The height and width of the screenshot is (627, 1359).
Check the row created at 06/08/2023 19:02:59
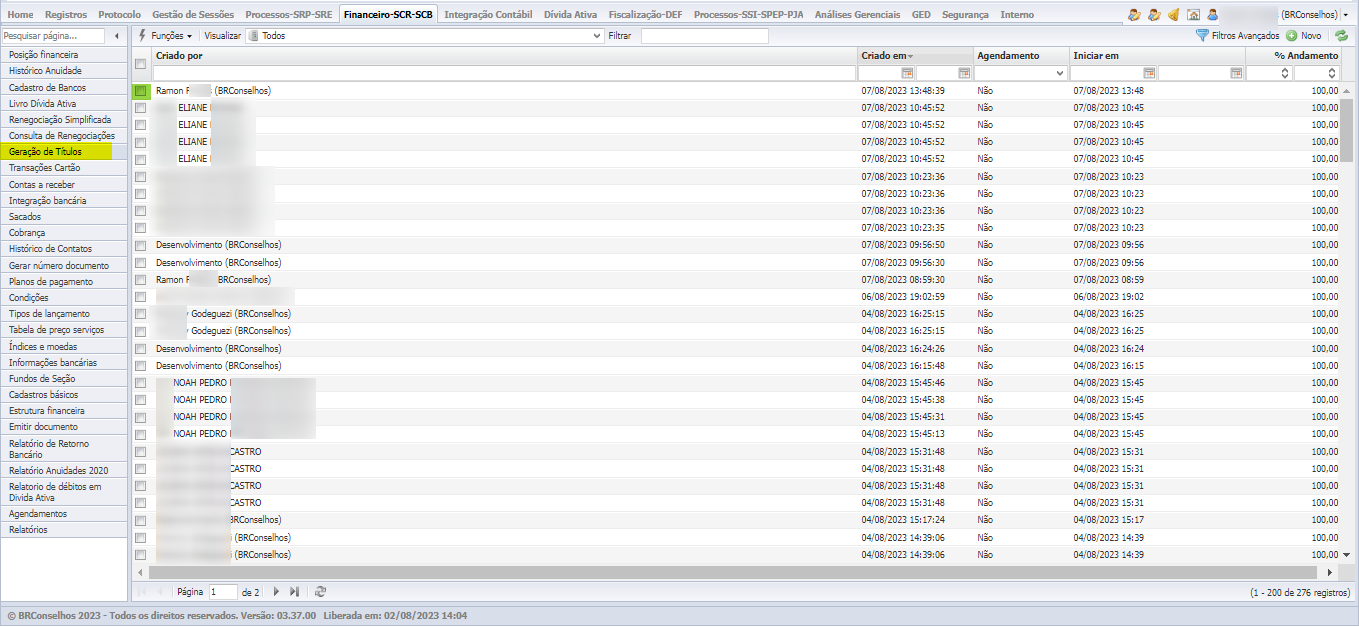(141, 297)
